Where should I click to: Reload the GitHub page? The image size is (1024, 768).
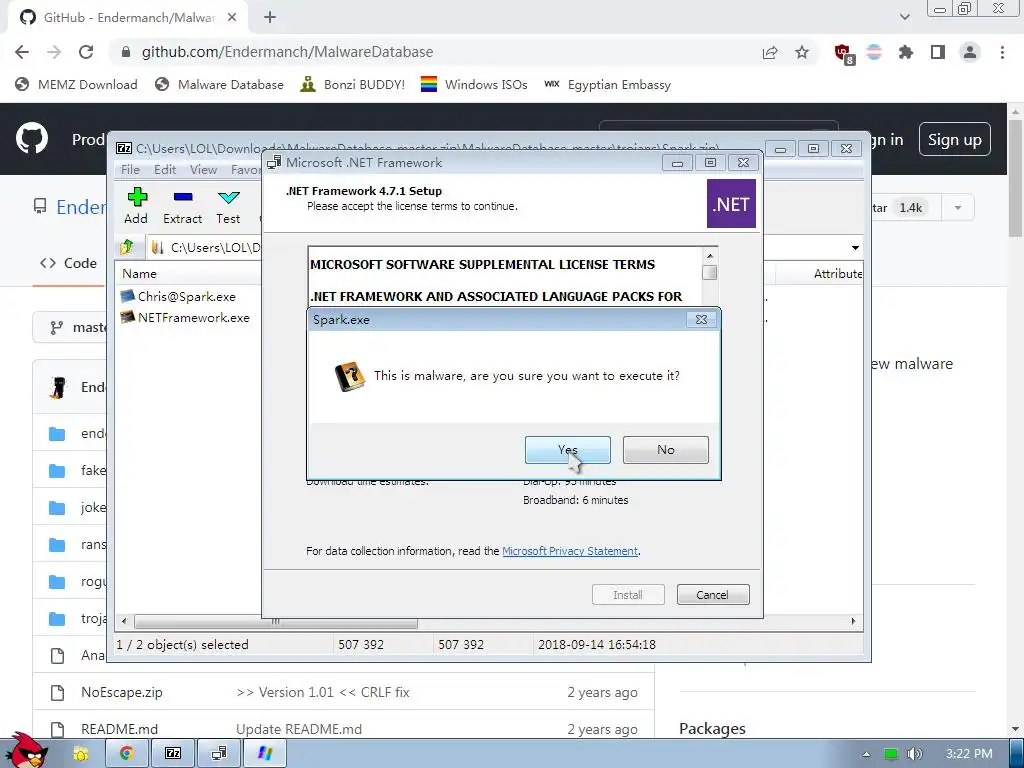pos(86,52)
